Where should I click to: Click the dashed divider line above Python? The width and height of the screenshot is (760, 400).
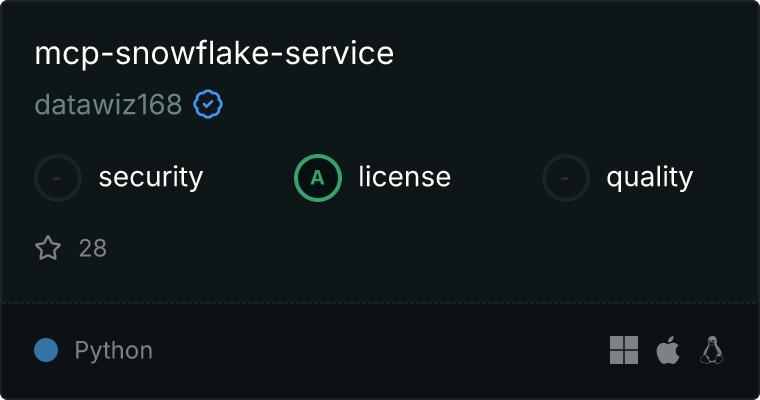pos(380,303)
